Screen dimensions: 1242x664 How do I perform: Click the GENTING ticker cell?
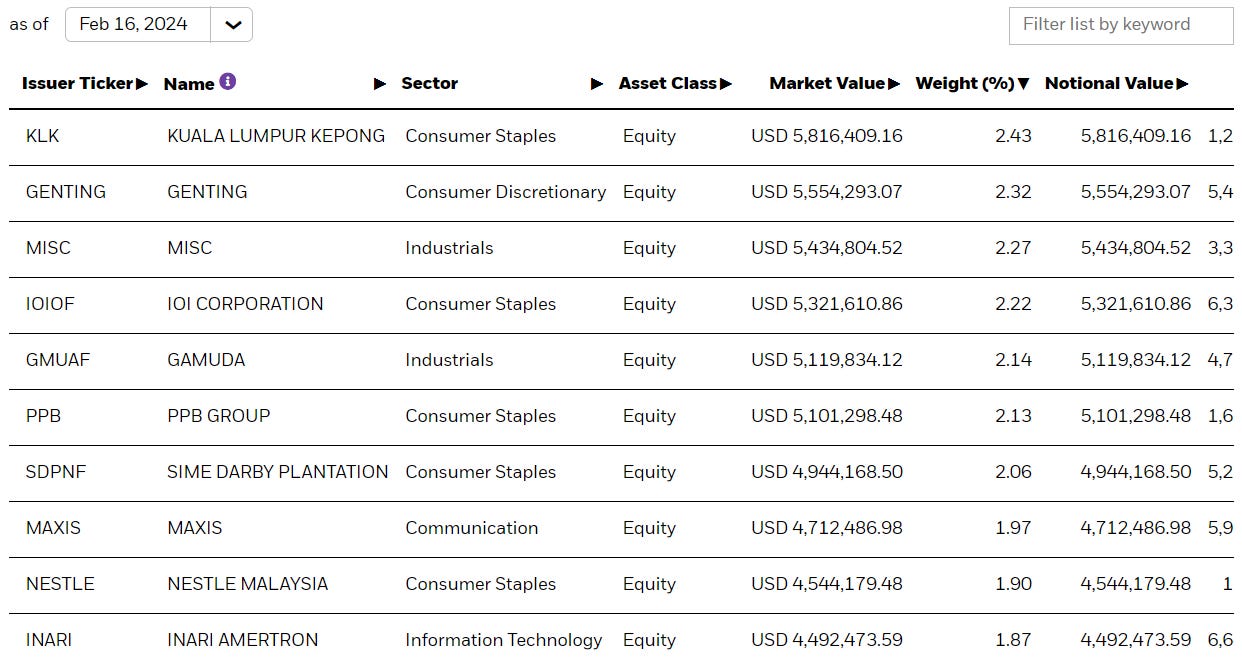pos(66,192)
